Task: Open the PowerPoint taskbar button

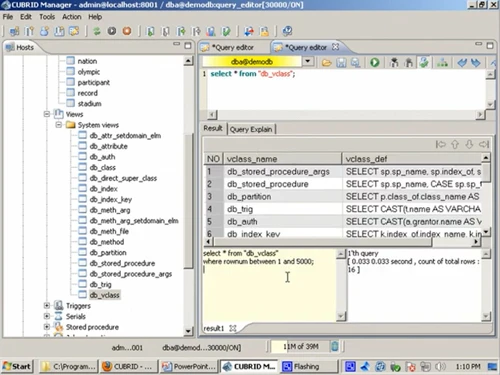Action: [189, 366]
